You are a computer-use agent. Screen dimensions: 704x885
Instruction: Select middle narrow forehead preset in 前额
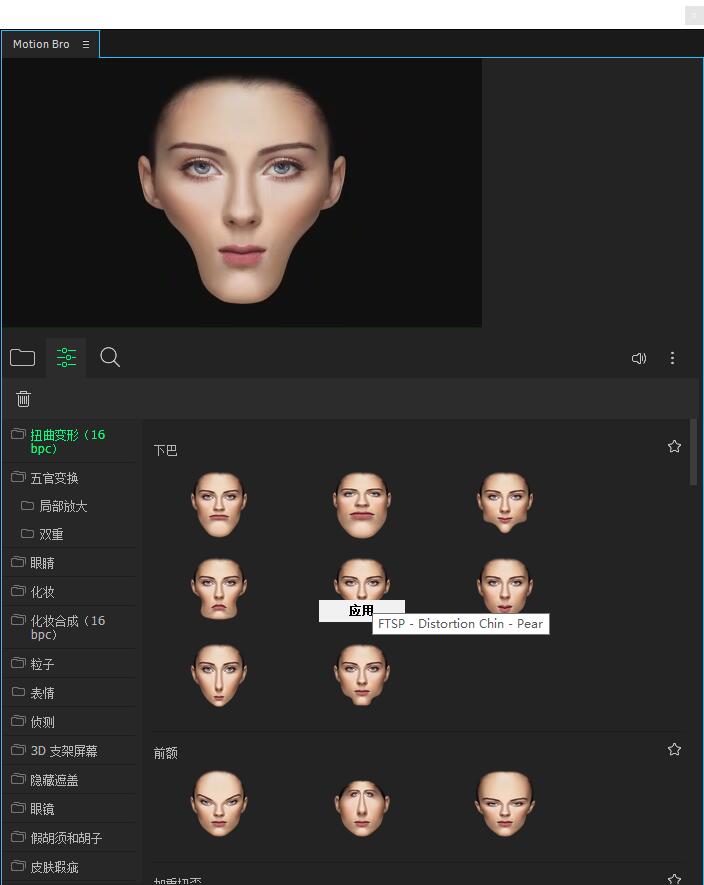pos(362,808)
